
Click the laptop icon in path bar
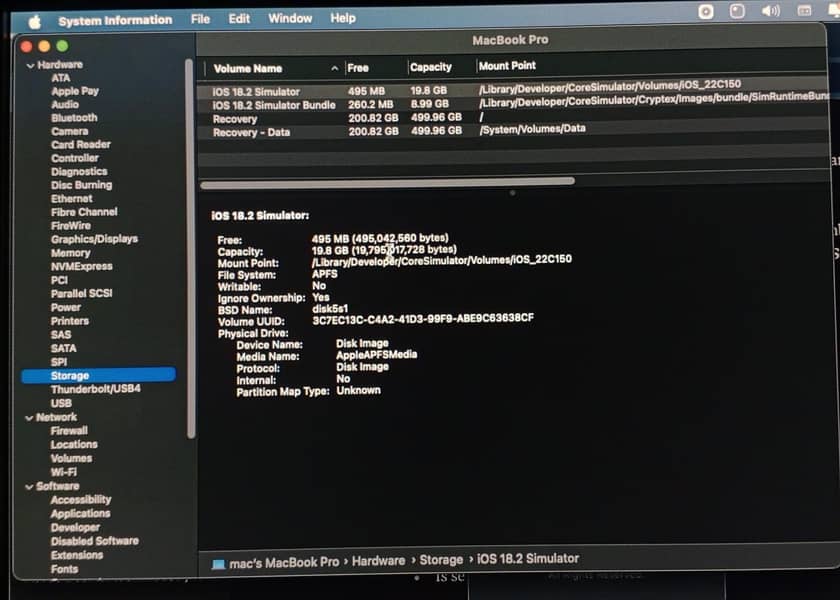(218, 564)
